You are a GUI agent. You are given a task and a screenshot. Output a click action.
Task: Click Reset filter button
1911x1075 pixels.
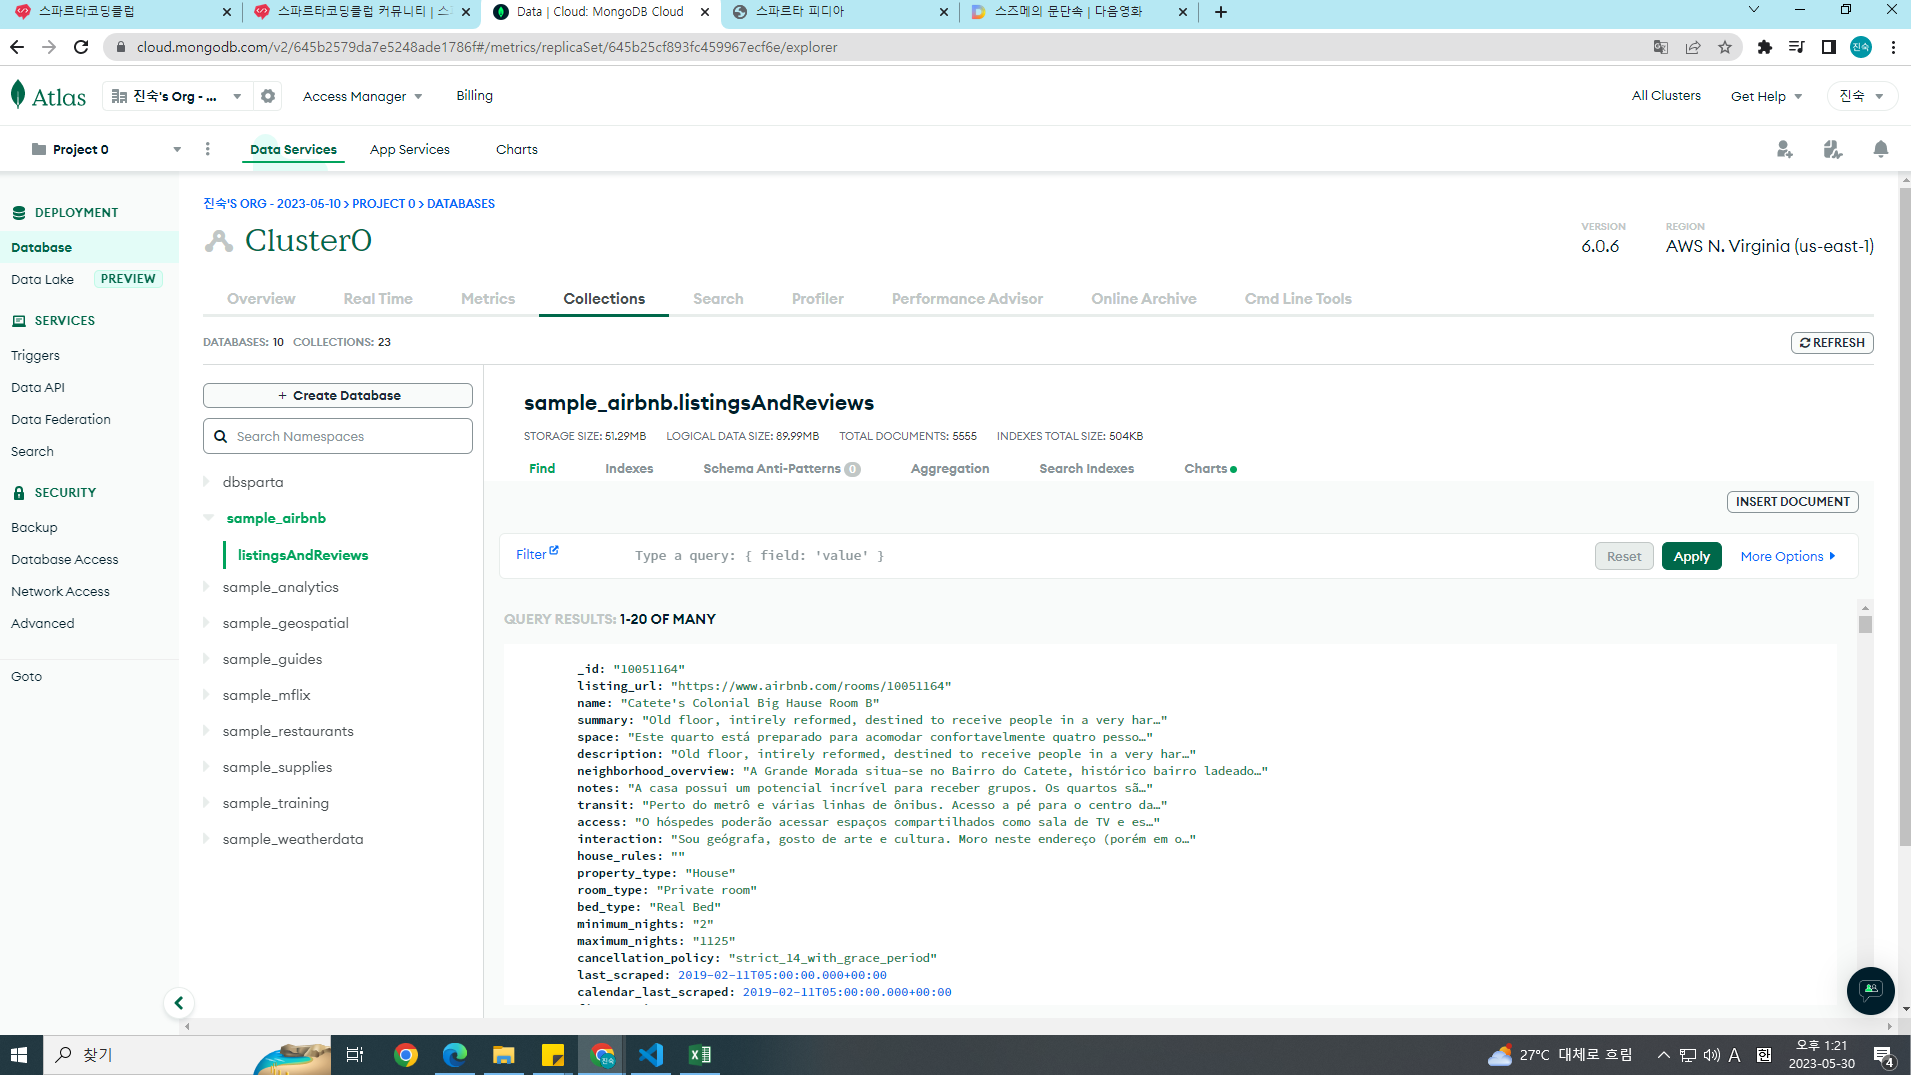[1624, 556]
